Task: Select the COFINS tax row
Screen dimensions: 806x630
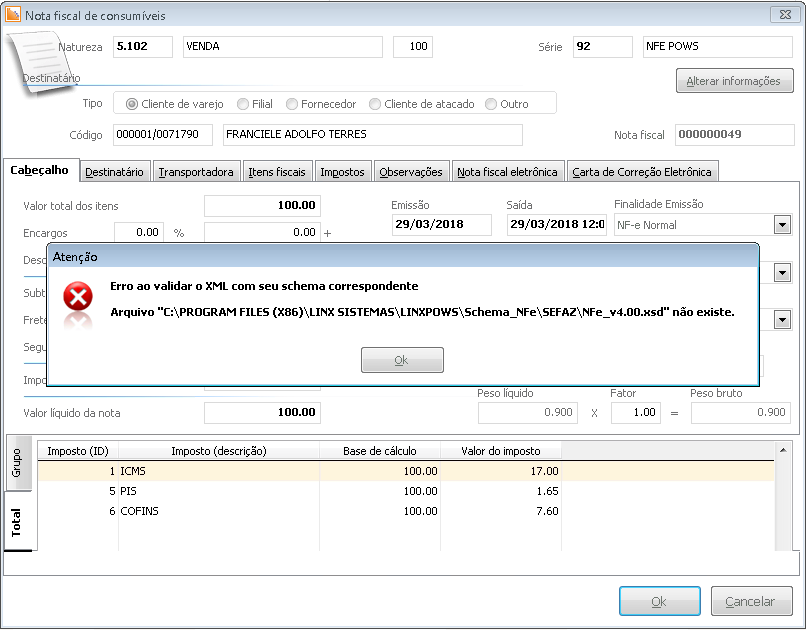Action: (406, 511)
